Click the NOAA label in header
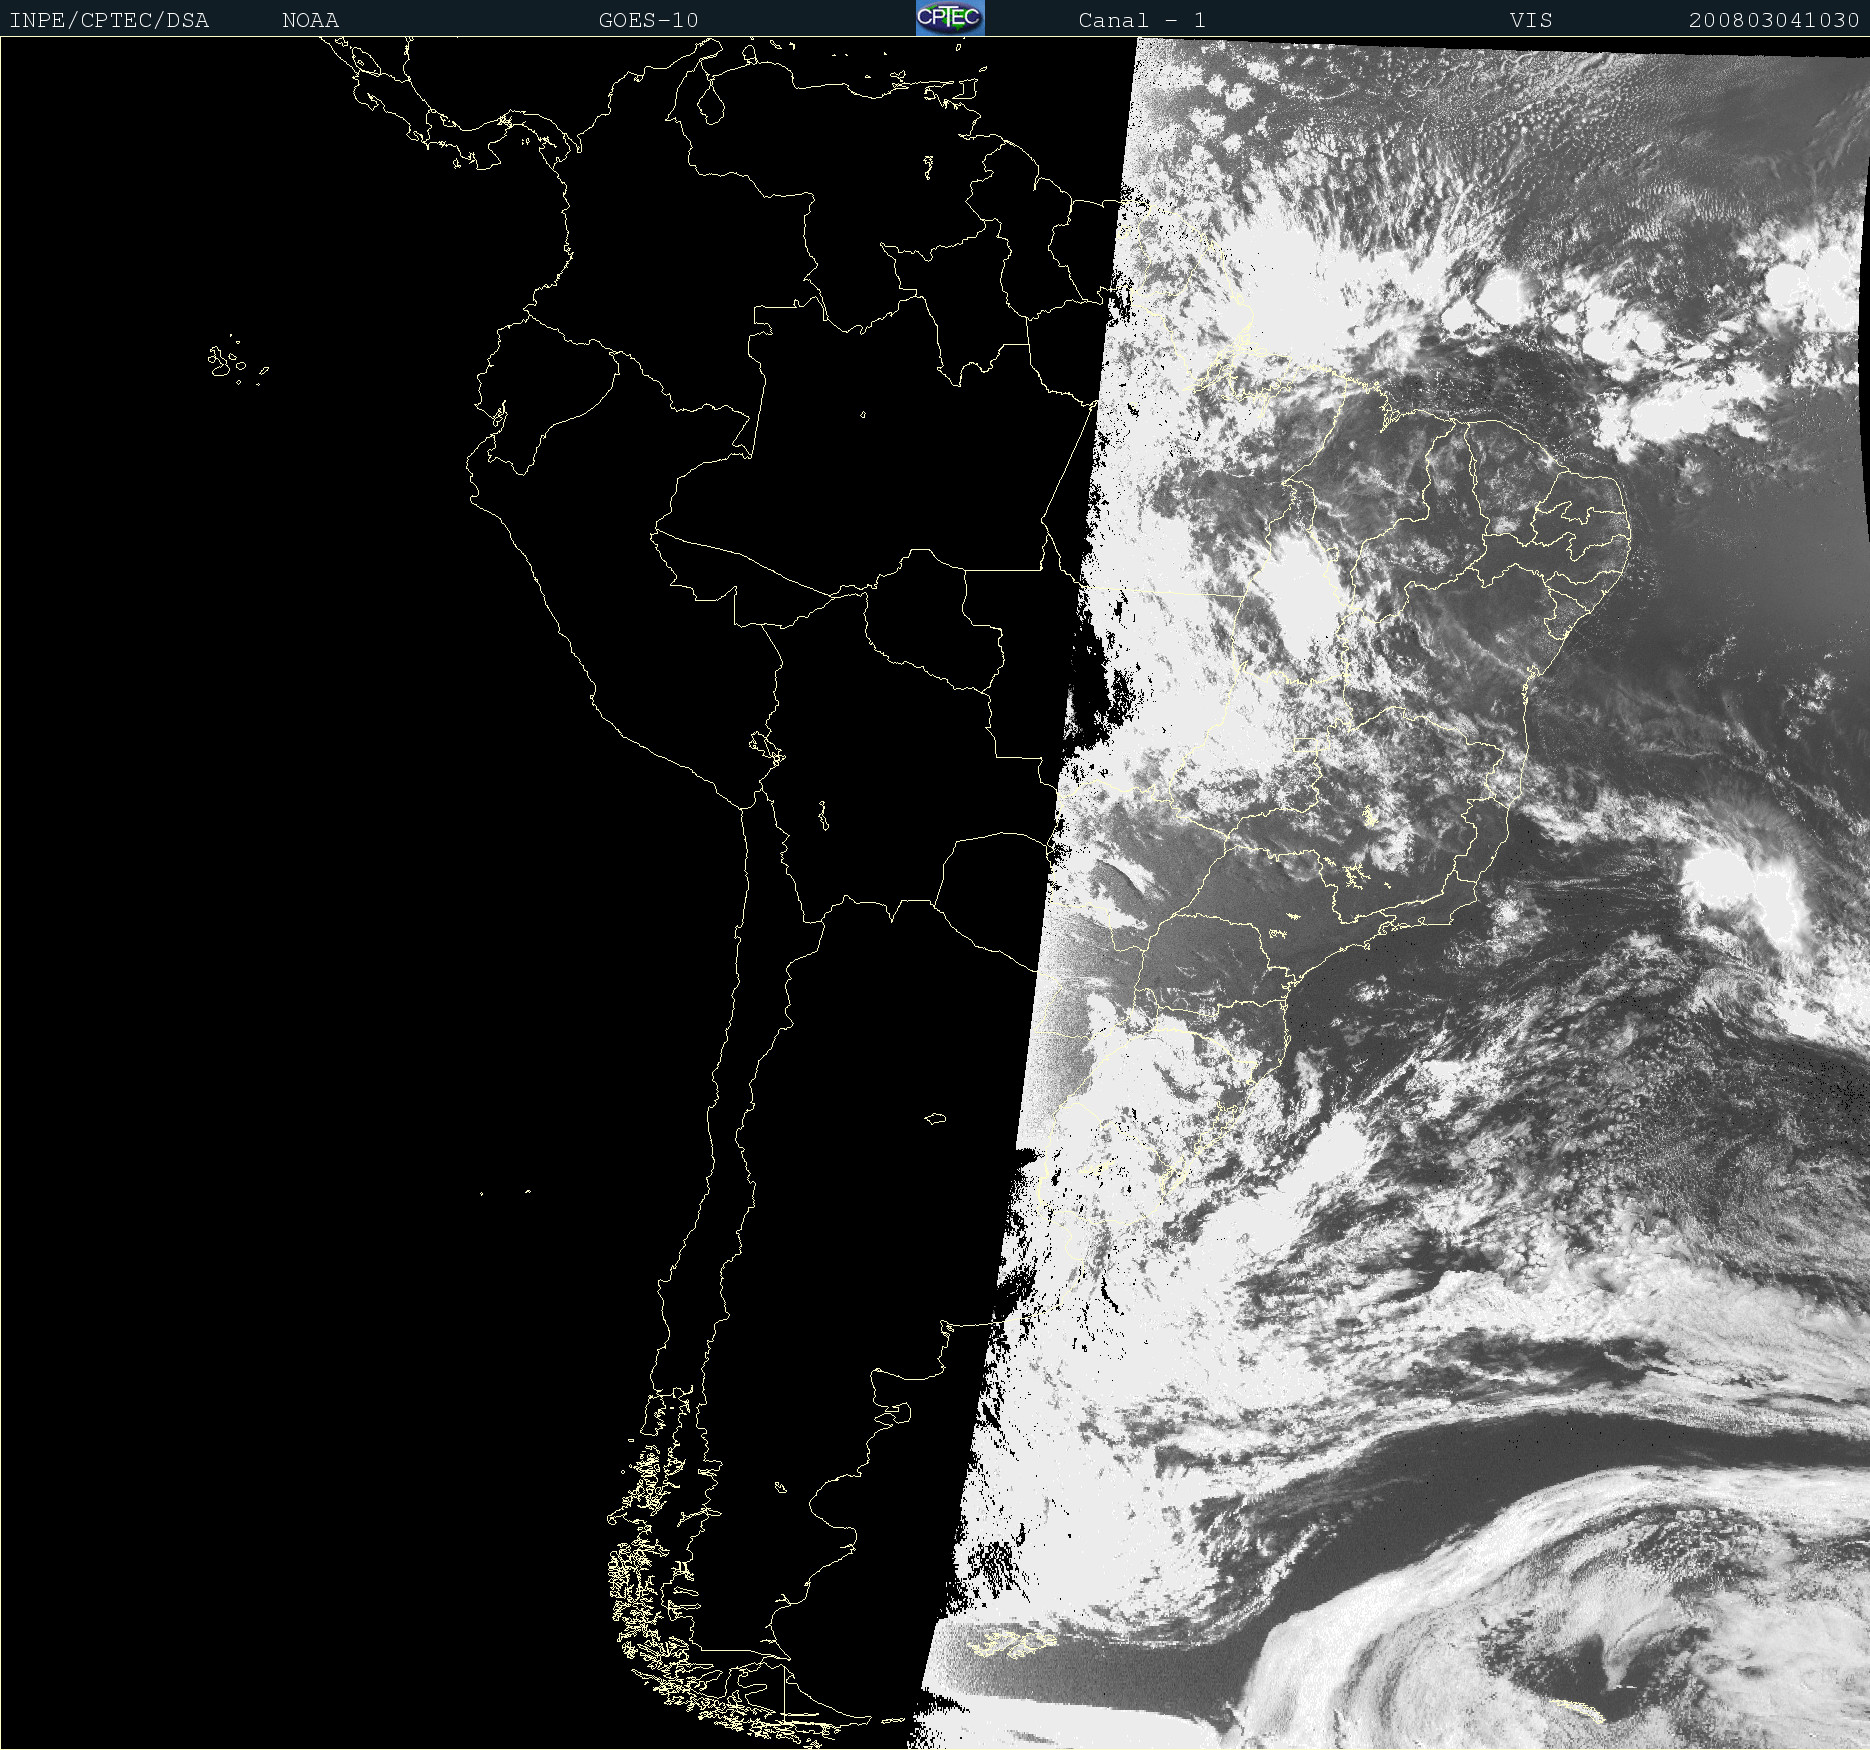The width and height of the screenshot is (1870, 1750). click(x=310, y=21)
